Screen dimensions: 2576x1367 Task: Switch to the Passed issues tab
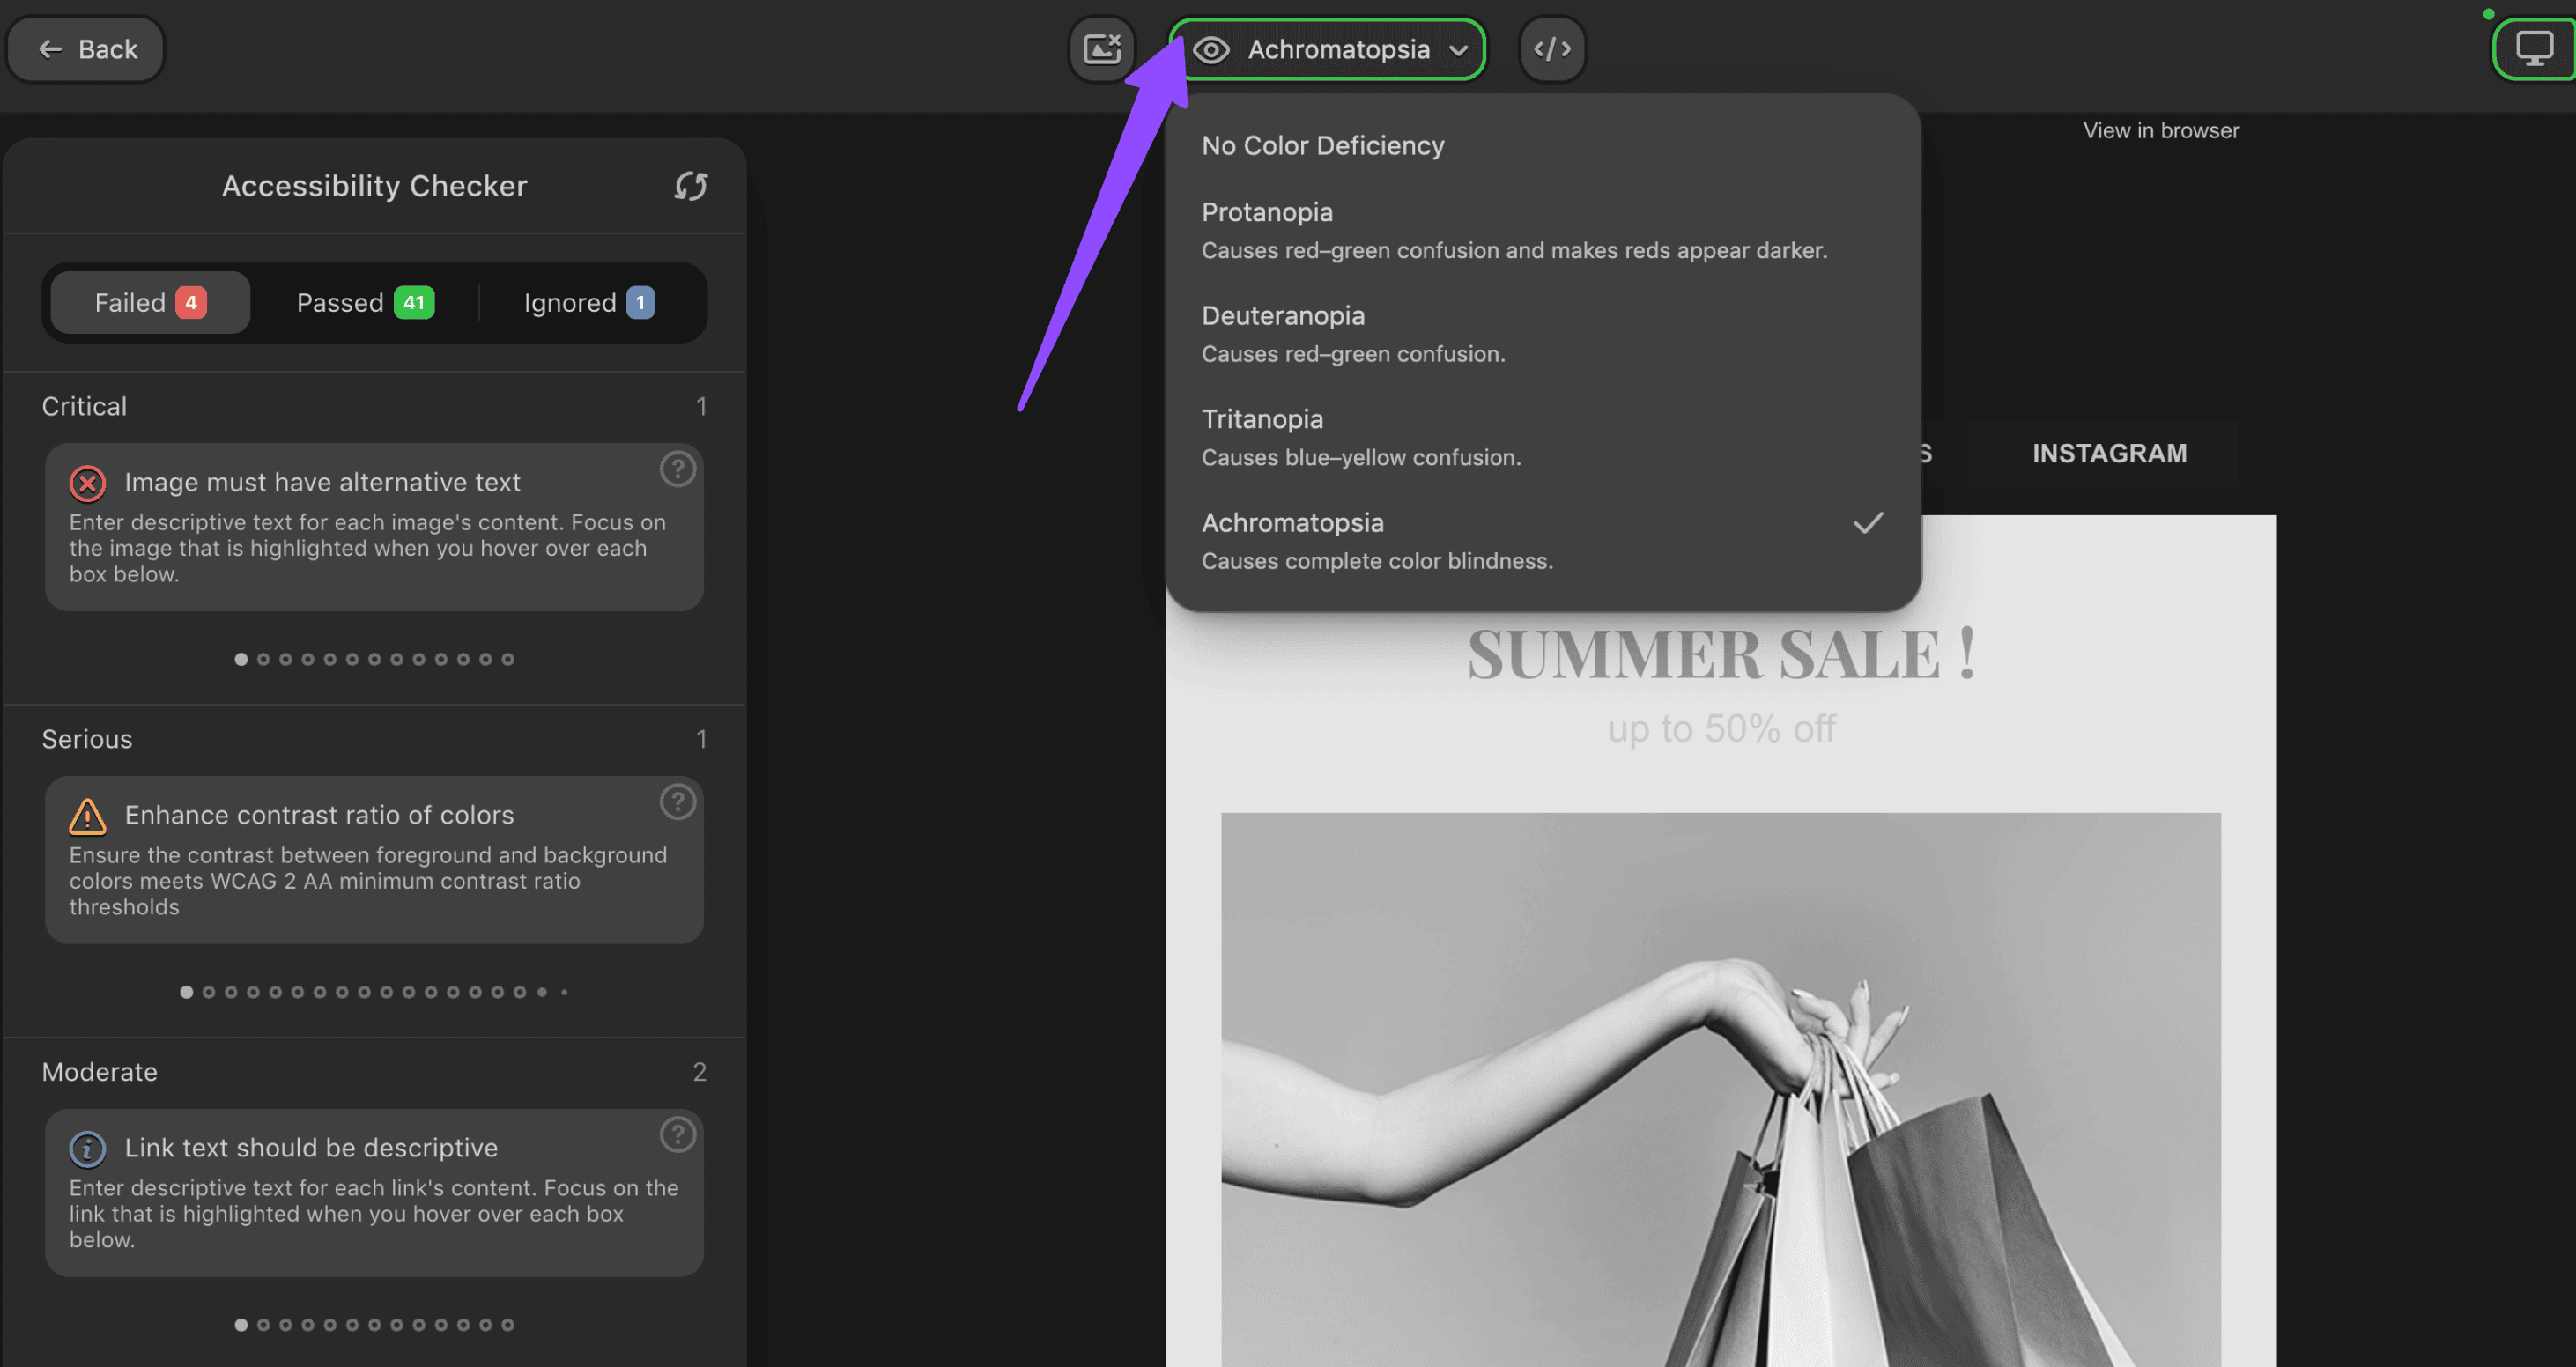pyautogui.click(x=364, y=302)
